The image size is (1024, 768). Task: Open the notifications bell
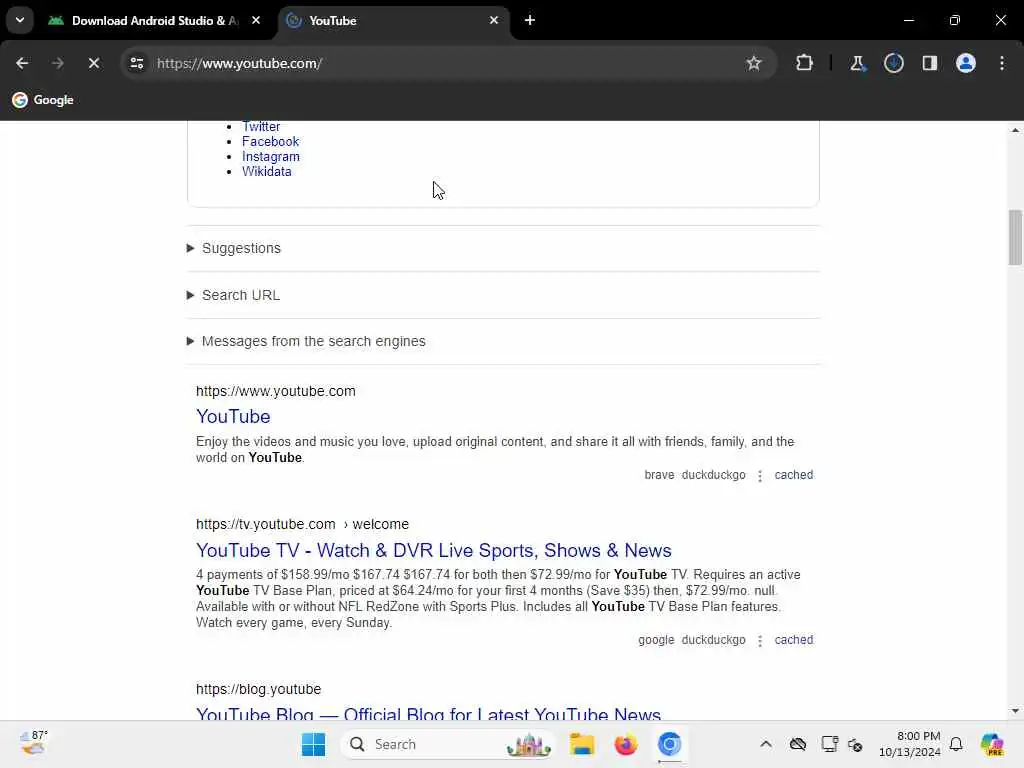[956, 744]
